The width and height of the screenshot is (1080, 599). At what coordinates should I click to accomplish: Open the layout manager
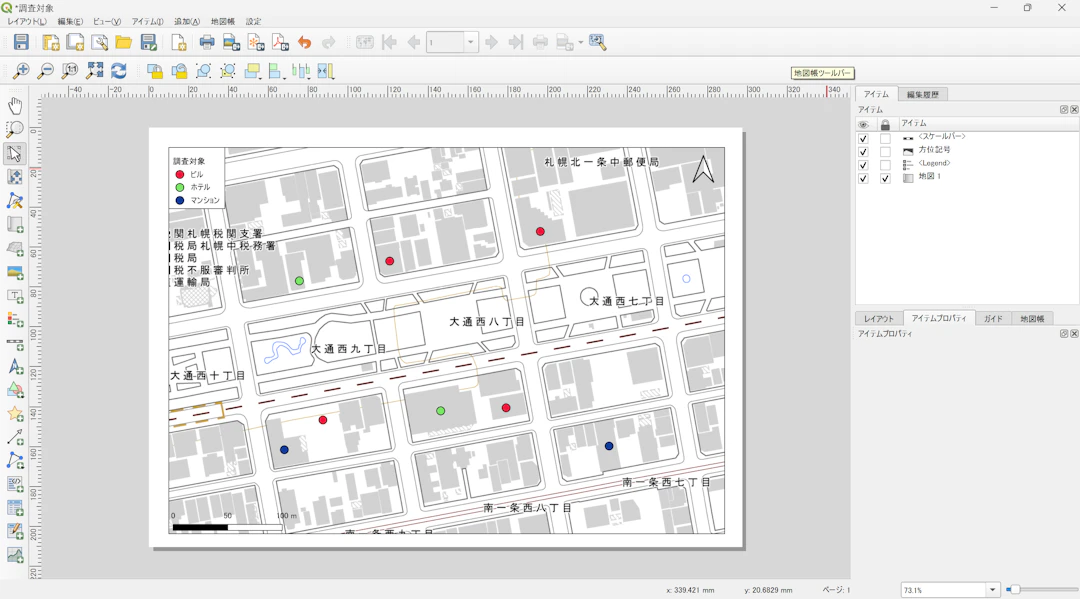100,42
